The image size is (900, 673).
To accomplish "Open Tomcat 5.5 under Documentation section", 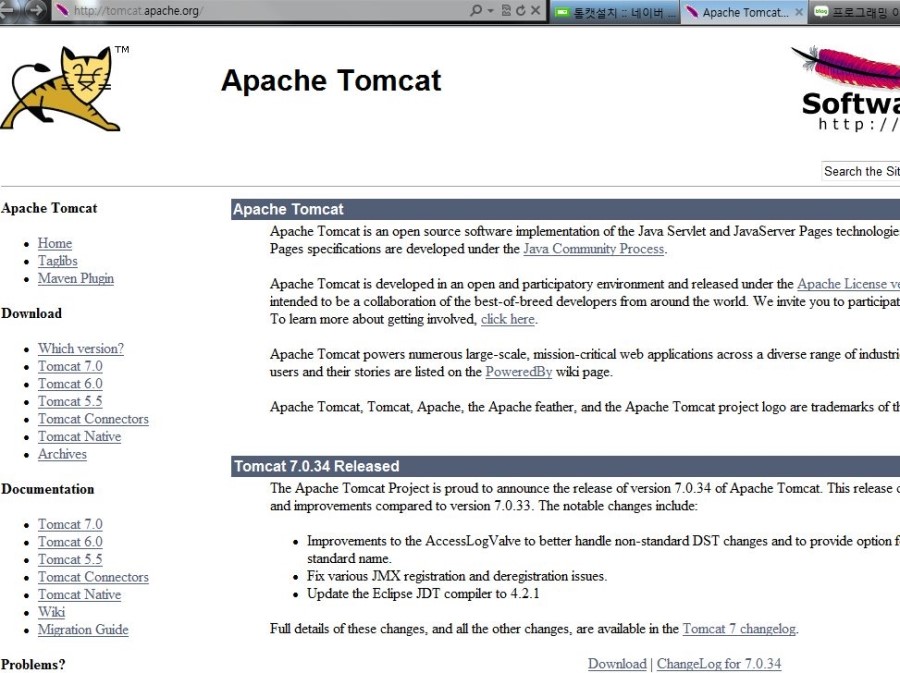I will pyautogui.click(x=70, y=559).
